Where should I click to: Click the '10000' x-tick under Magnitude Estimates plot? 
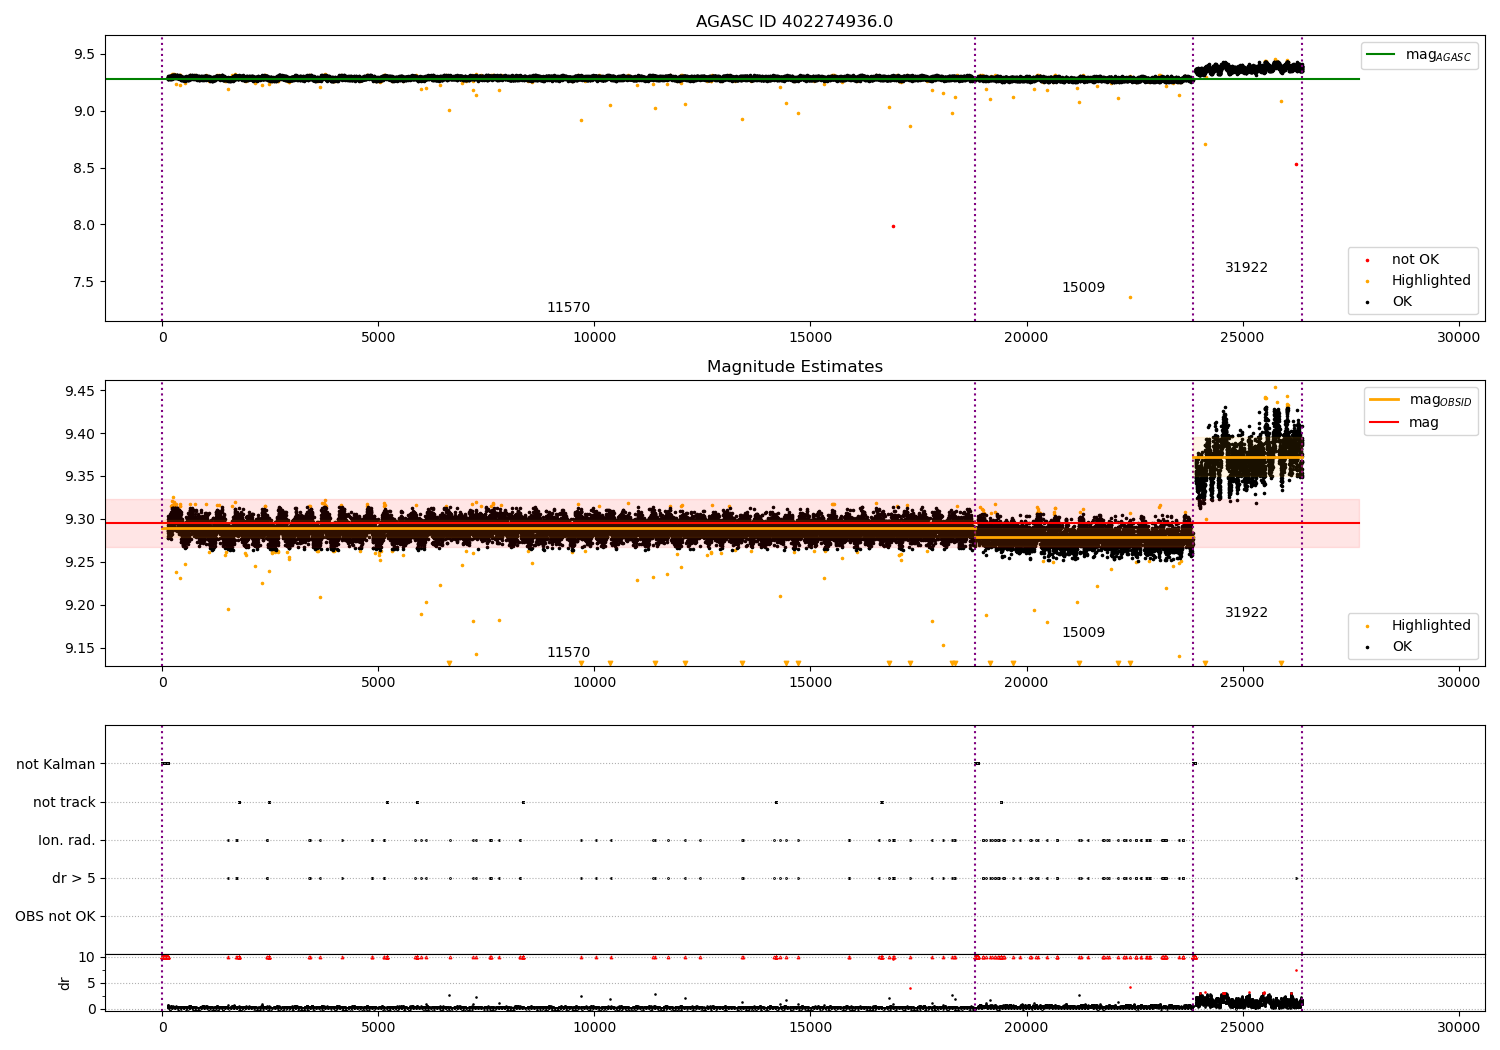coord(594,683)
